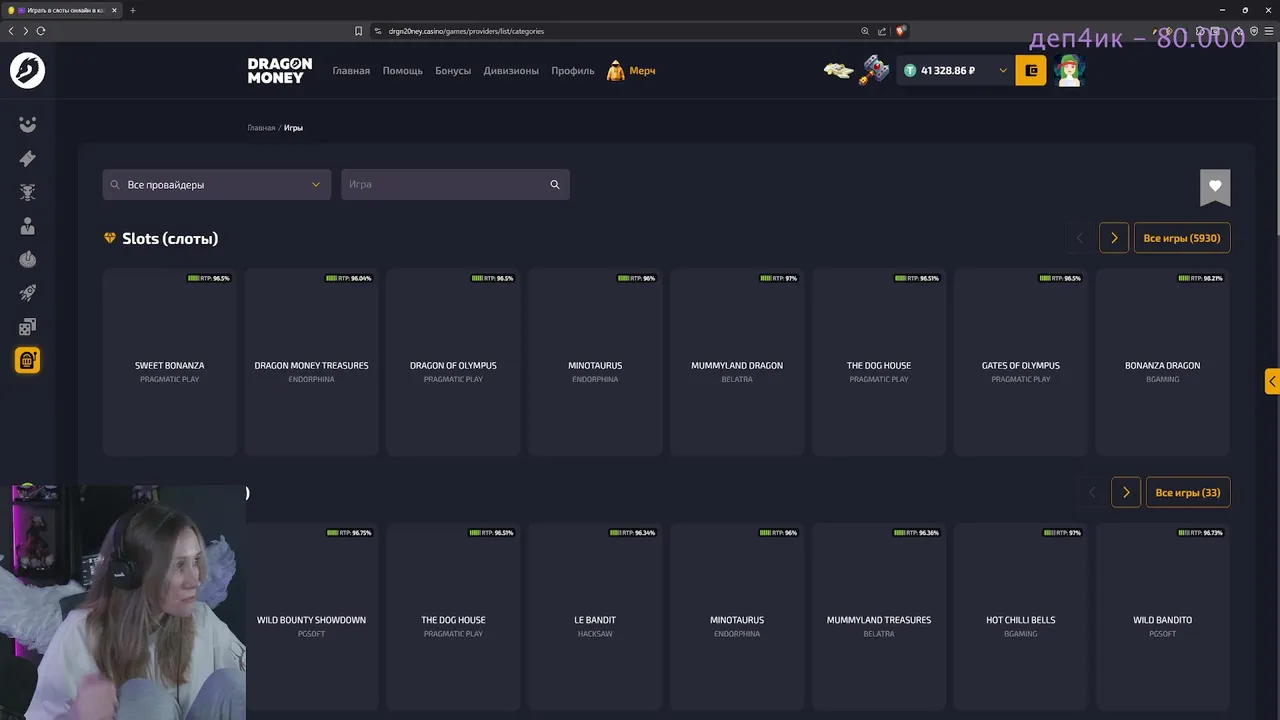Click the cash stack icon in header
The height and width of the screenshot is (720, 1280).
click(839, 71)
